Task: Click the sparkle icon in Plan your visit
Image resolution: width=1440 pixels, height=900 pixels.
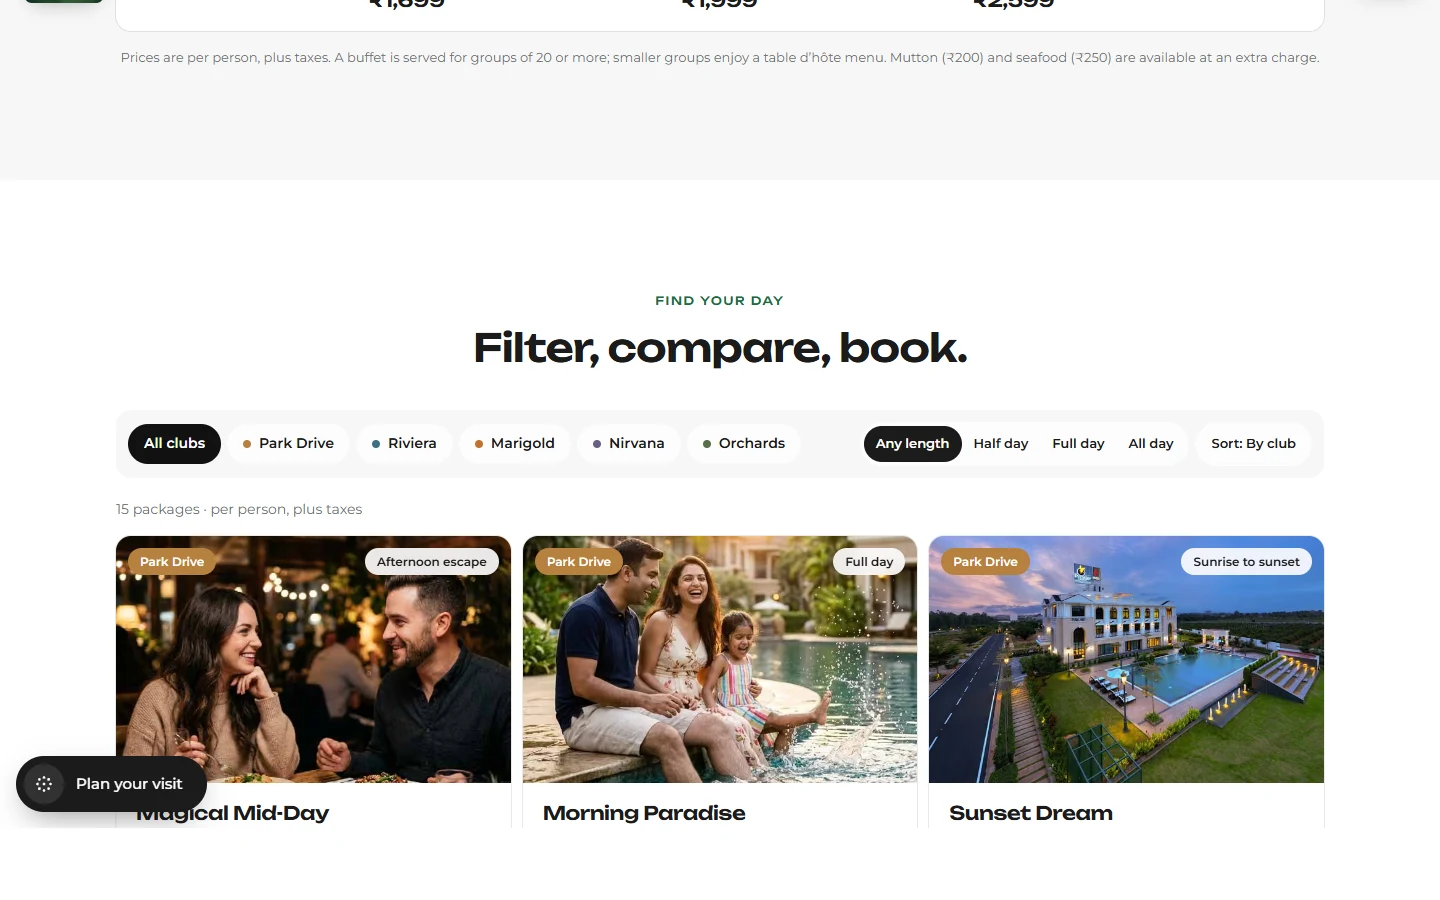Action: click(x=44, y=784)
